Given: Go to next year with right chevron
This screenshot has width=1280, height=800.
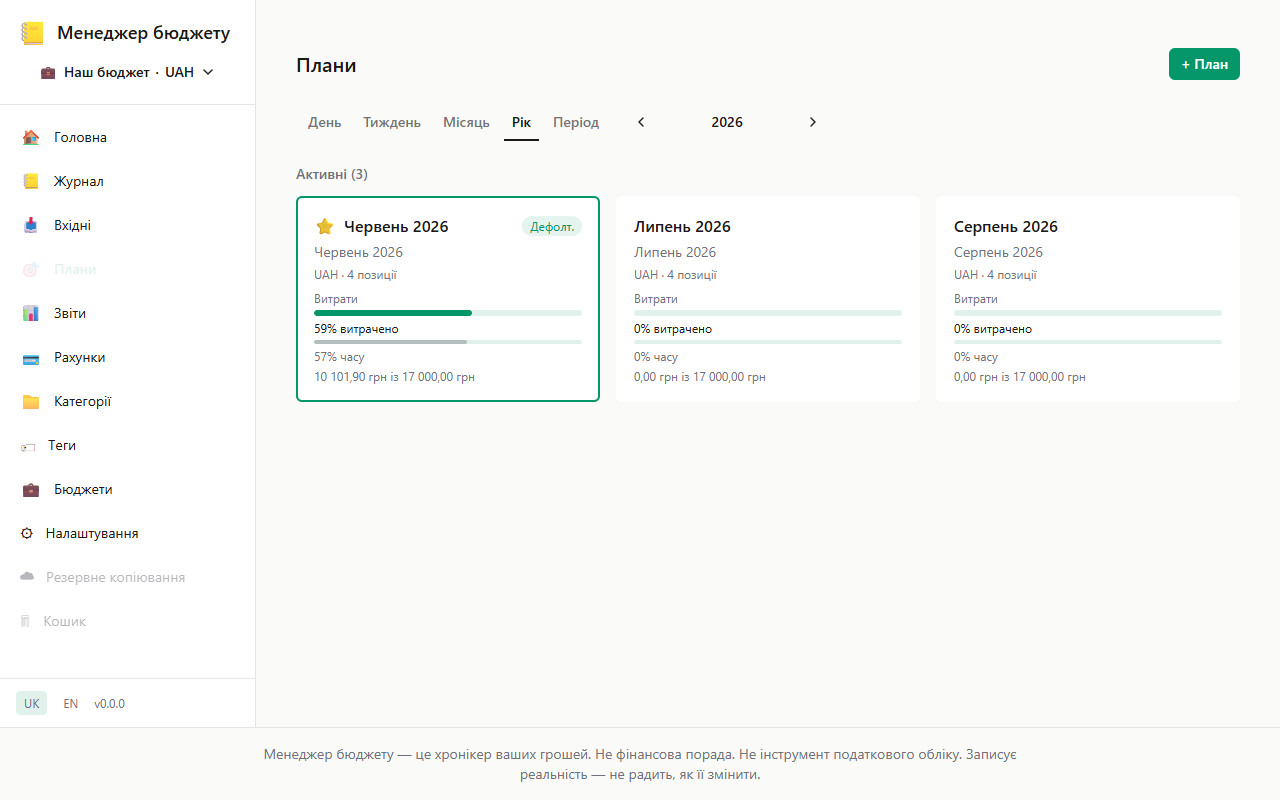Looking at the screenshot, I should [813, 122].
